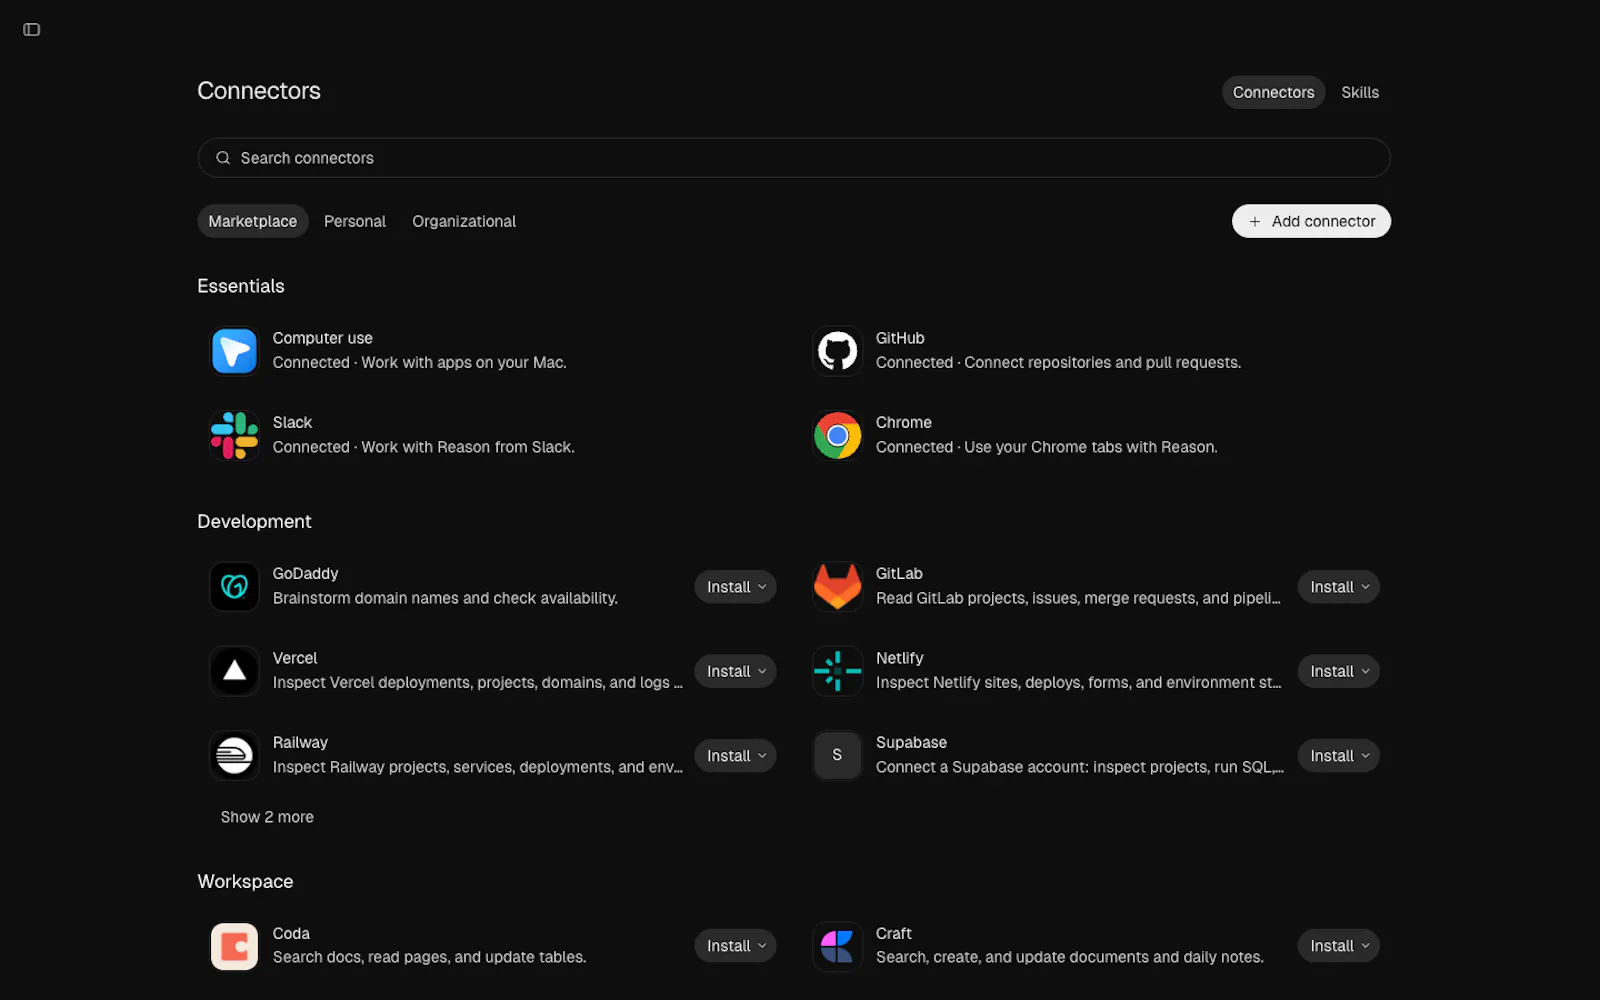Switch to the Organizational tab
The height and width of the screenshot is (1000, 1600).
tap(464, 221)
